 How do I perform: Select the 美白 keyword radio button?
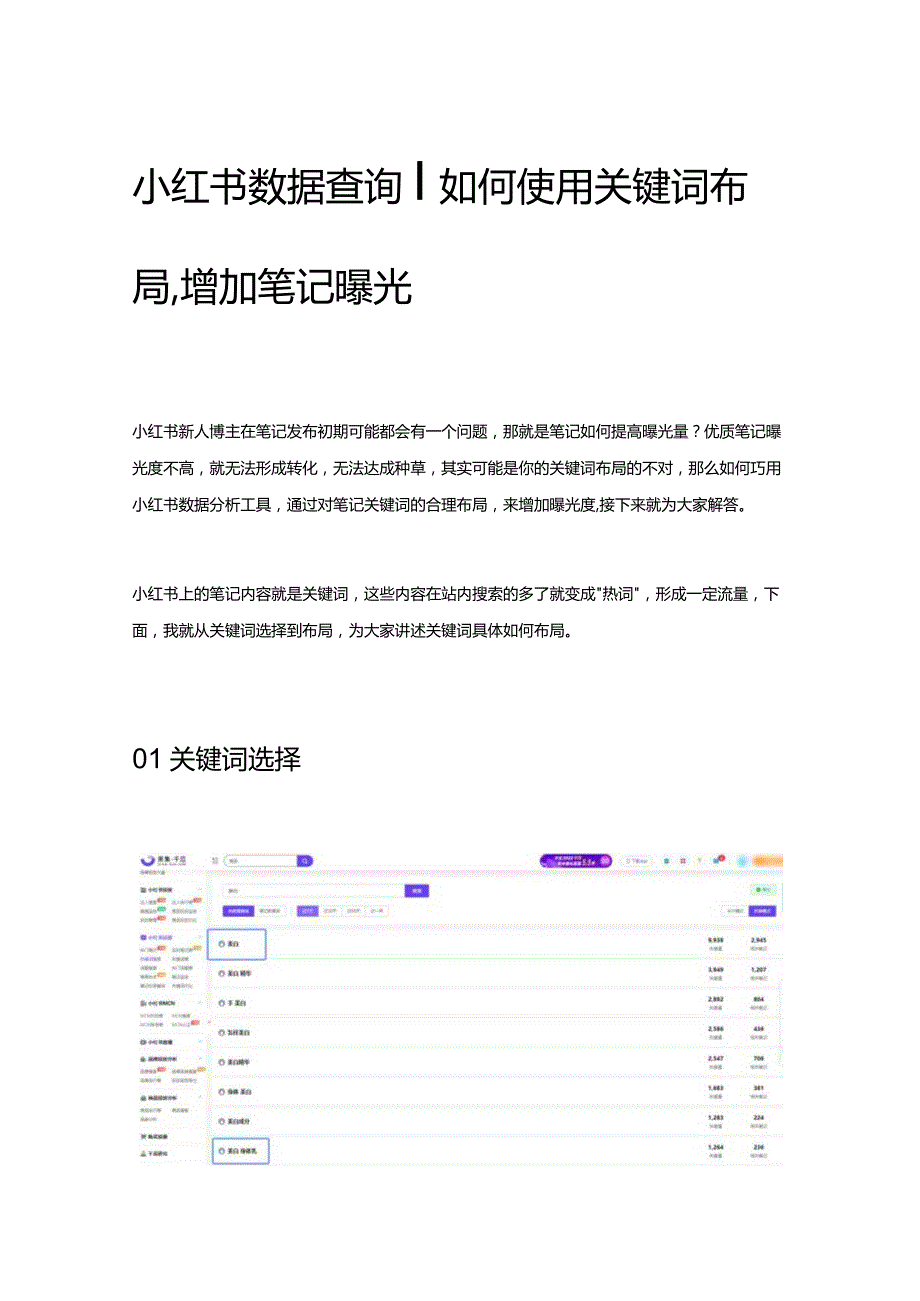(x=221, y=944)
